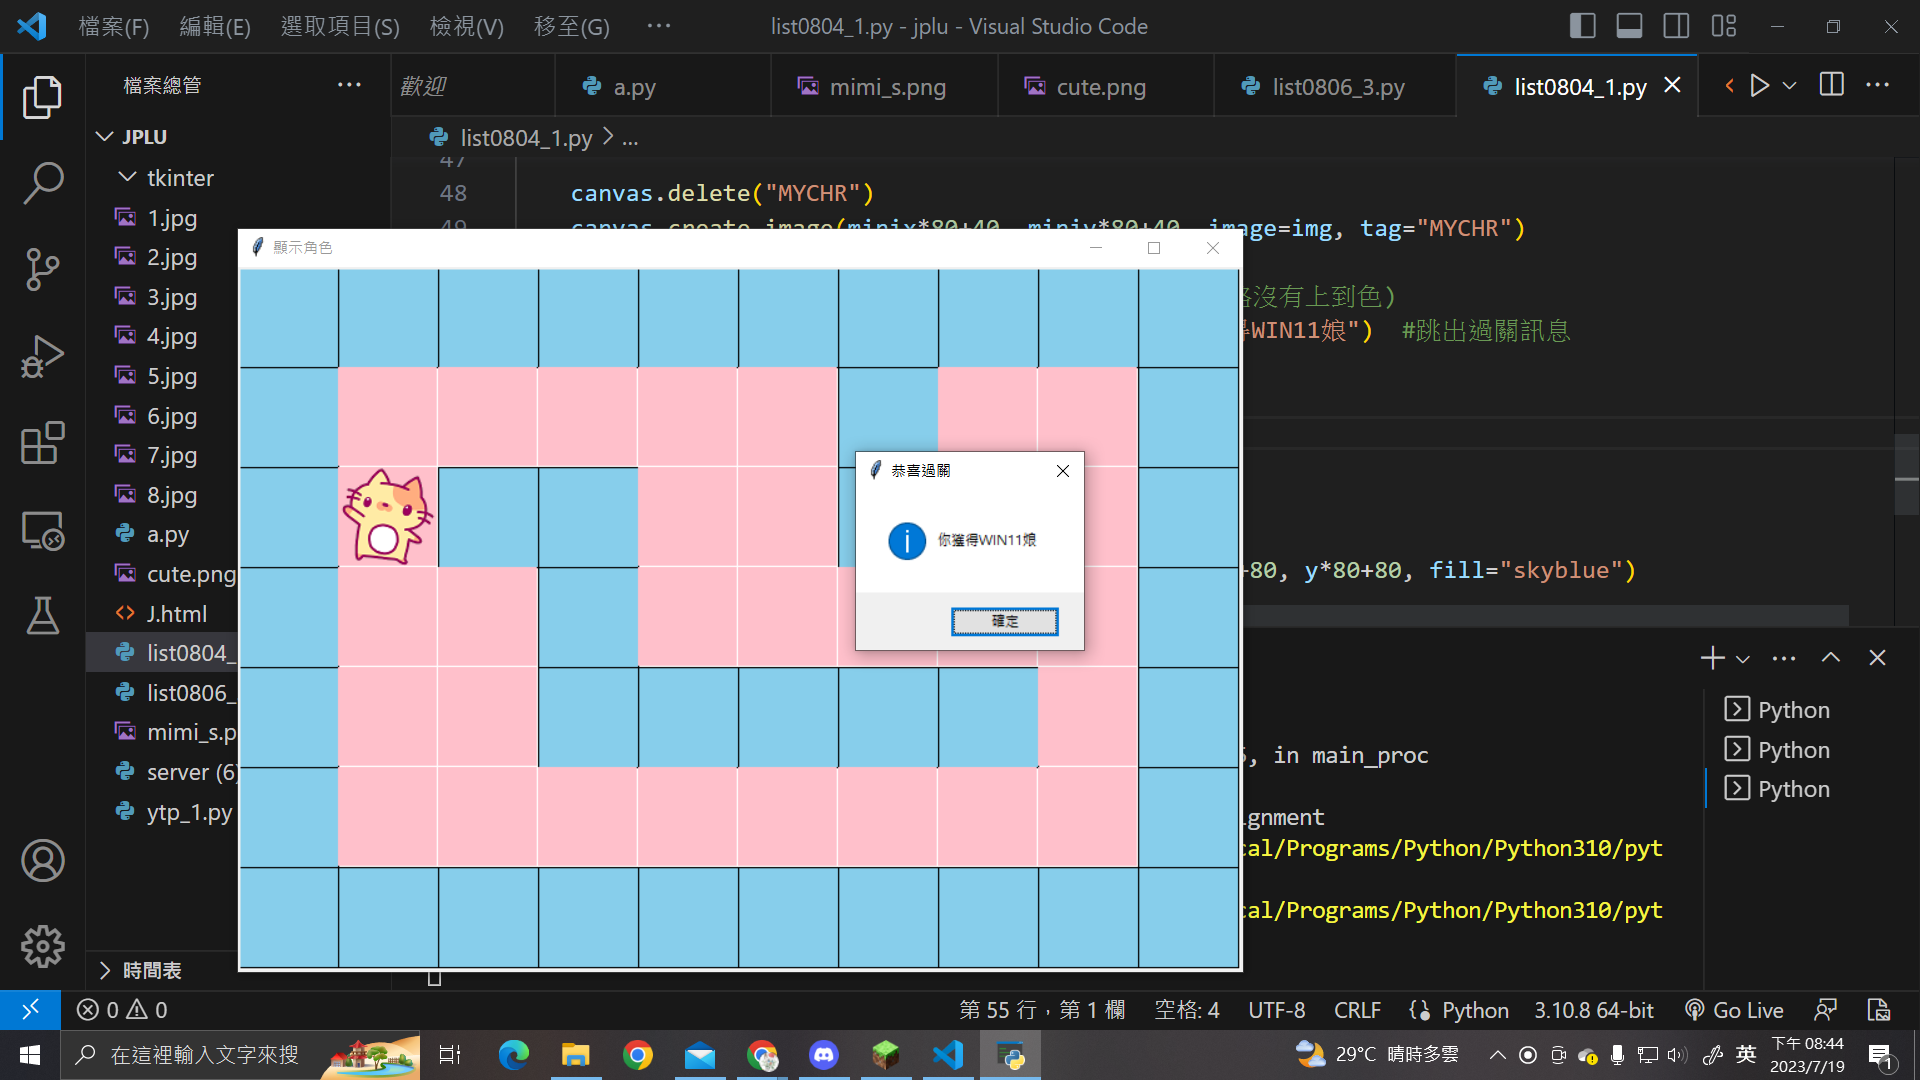Run the Python file with play icon
1920x1080 pixels.
point(1760,86)
